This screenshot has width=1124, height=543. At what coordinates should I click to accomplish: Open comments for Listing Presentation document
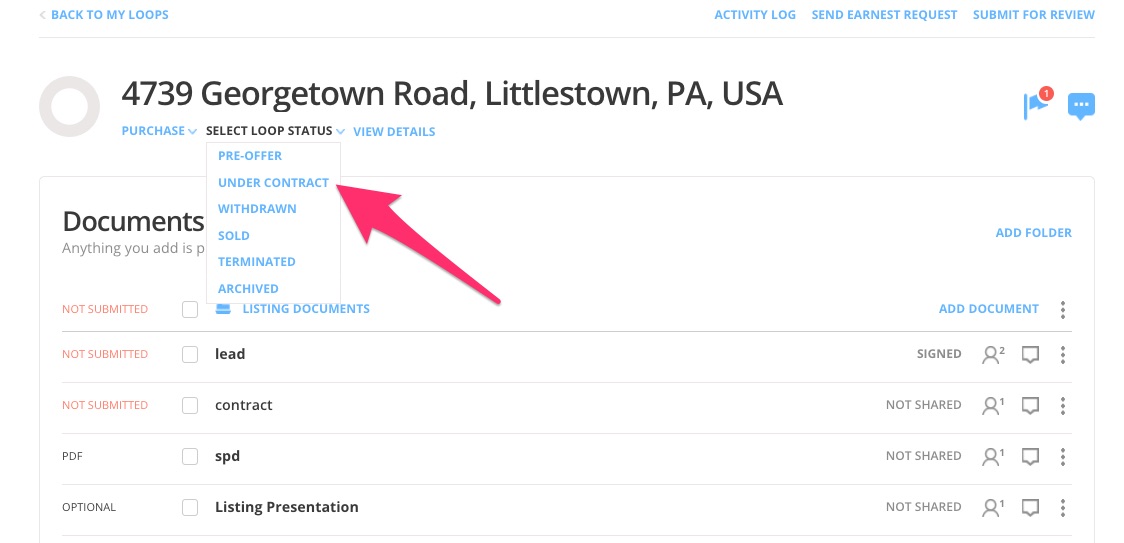1031,507
